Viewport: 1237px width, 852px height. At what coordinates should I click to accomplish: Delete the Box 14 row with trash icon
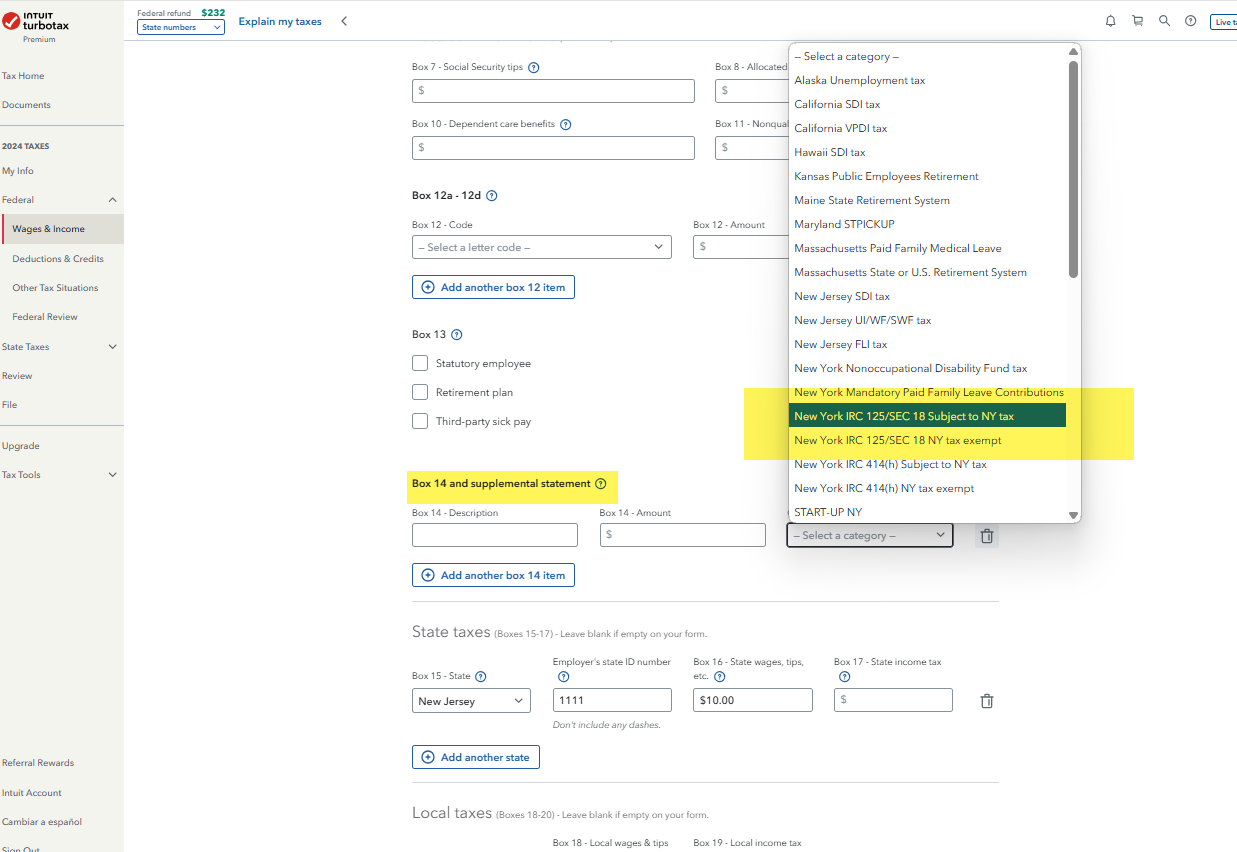[x=987, y=536]
